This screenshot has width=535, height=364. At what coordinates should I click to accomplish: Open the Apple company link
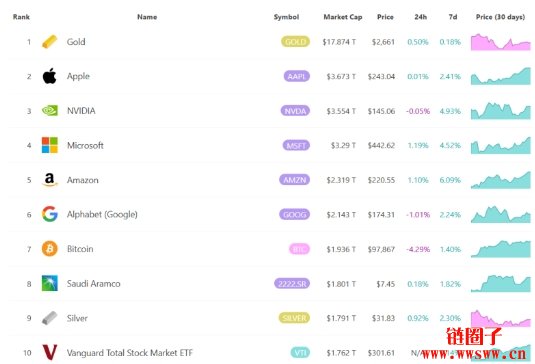tap(78, 76)
